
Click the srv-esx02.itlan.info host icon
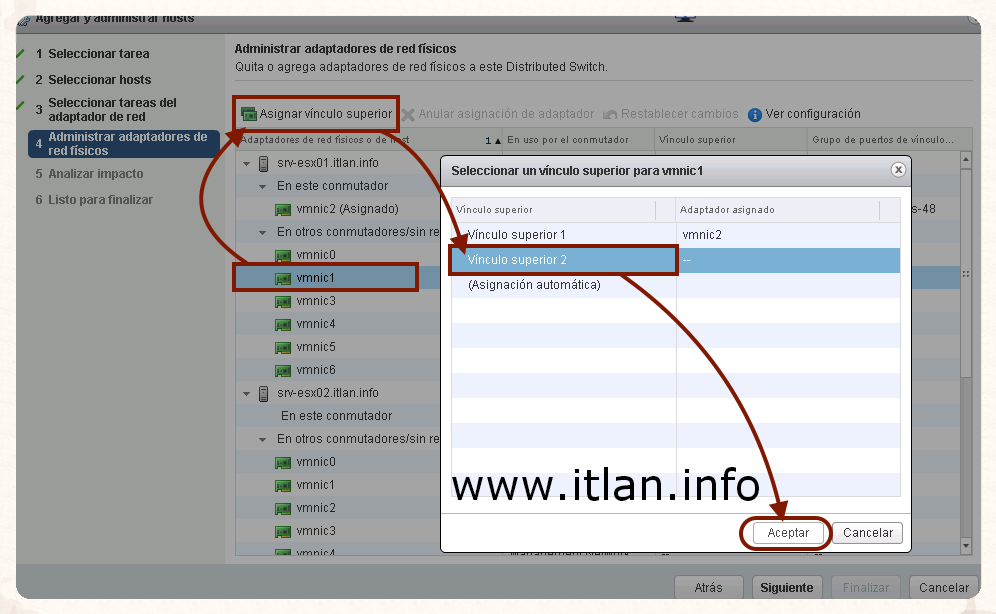click(x=264, y=393)
